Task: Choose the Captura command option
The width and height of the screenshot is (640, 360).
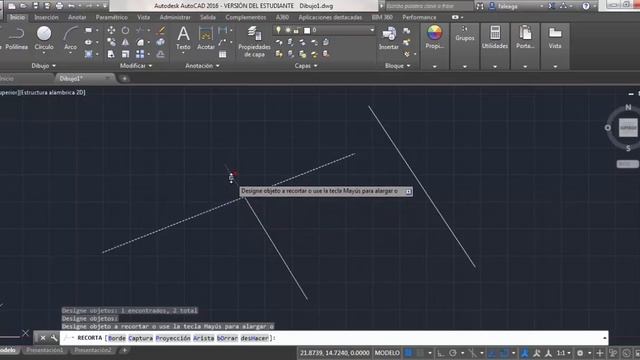Action: 140,338
